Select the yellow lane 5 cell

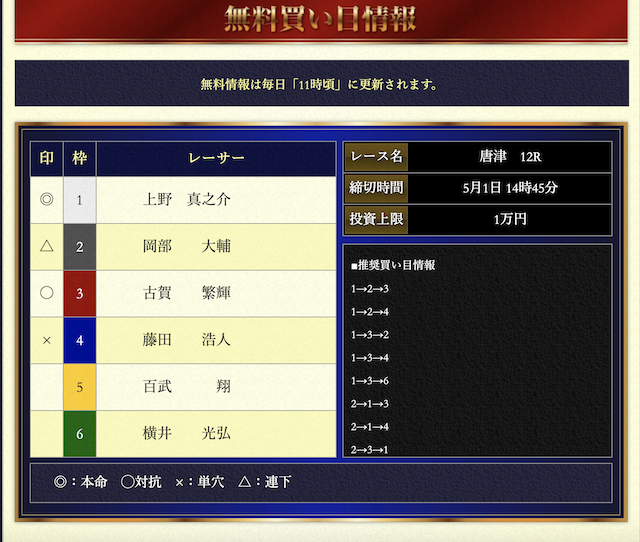click(x=80, y=387)
